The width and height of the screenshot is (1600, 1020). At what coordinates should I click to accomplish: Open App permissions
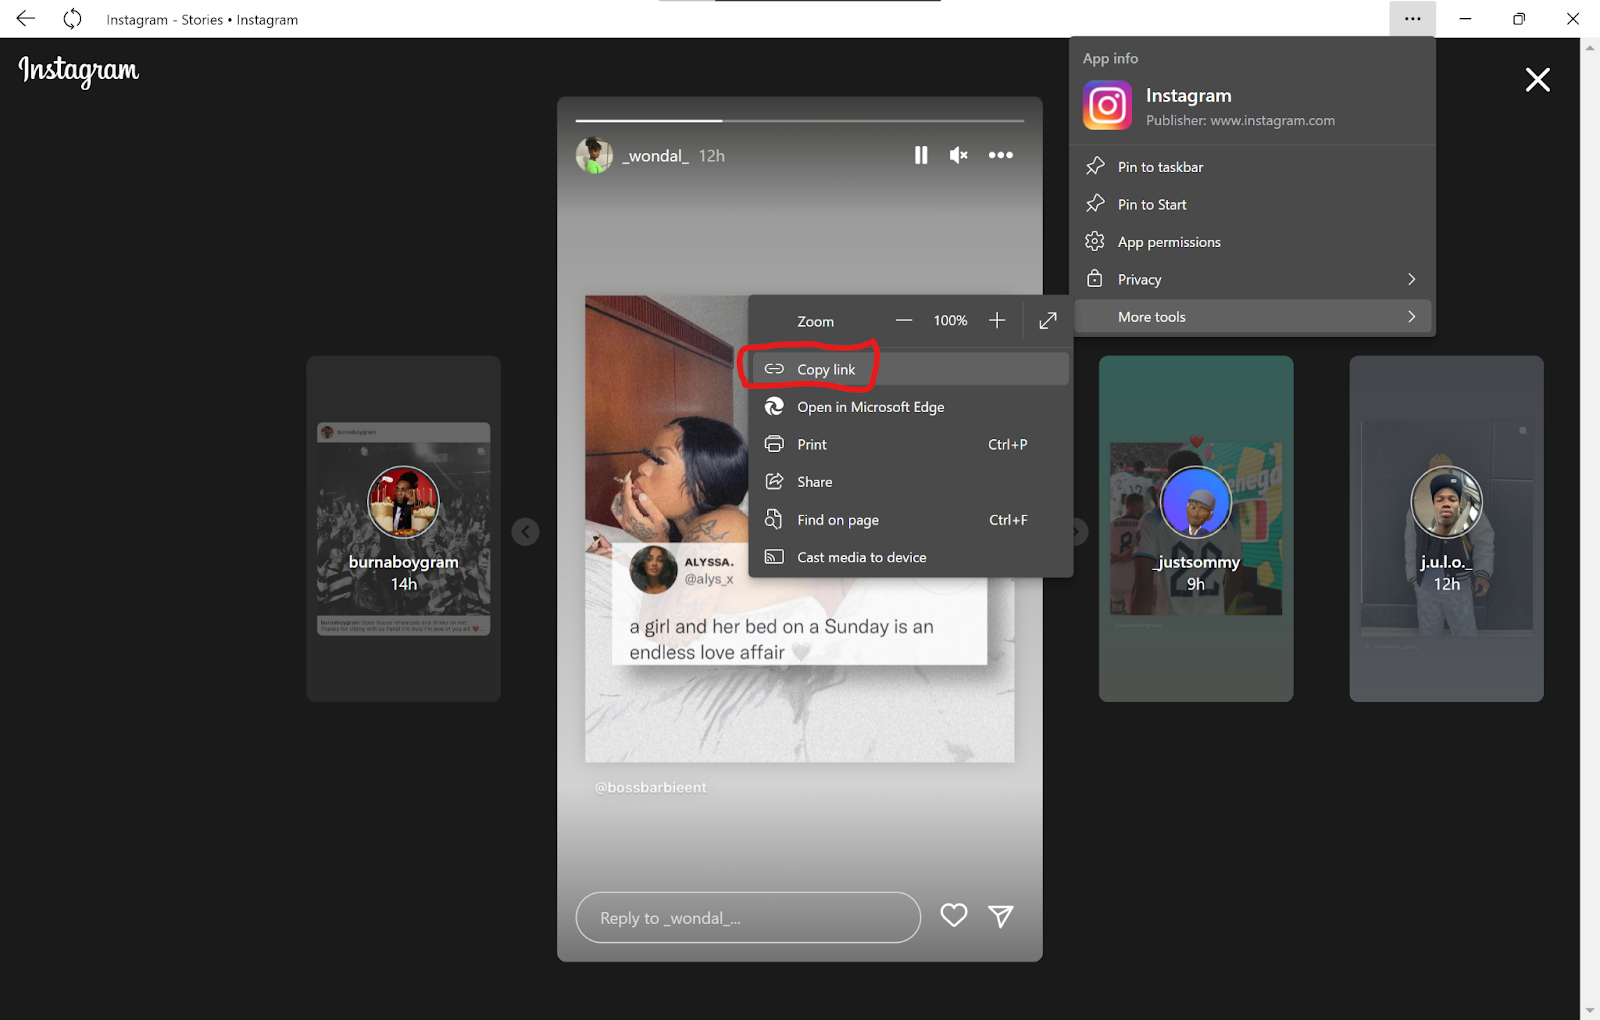tap(1252, 242)
